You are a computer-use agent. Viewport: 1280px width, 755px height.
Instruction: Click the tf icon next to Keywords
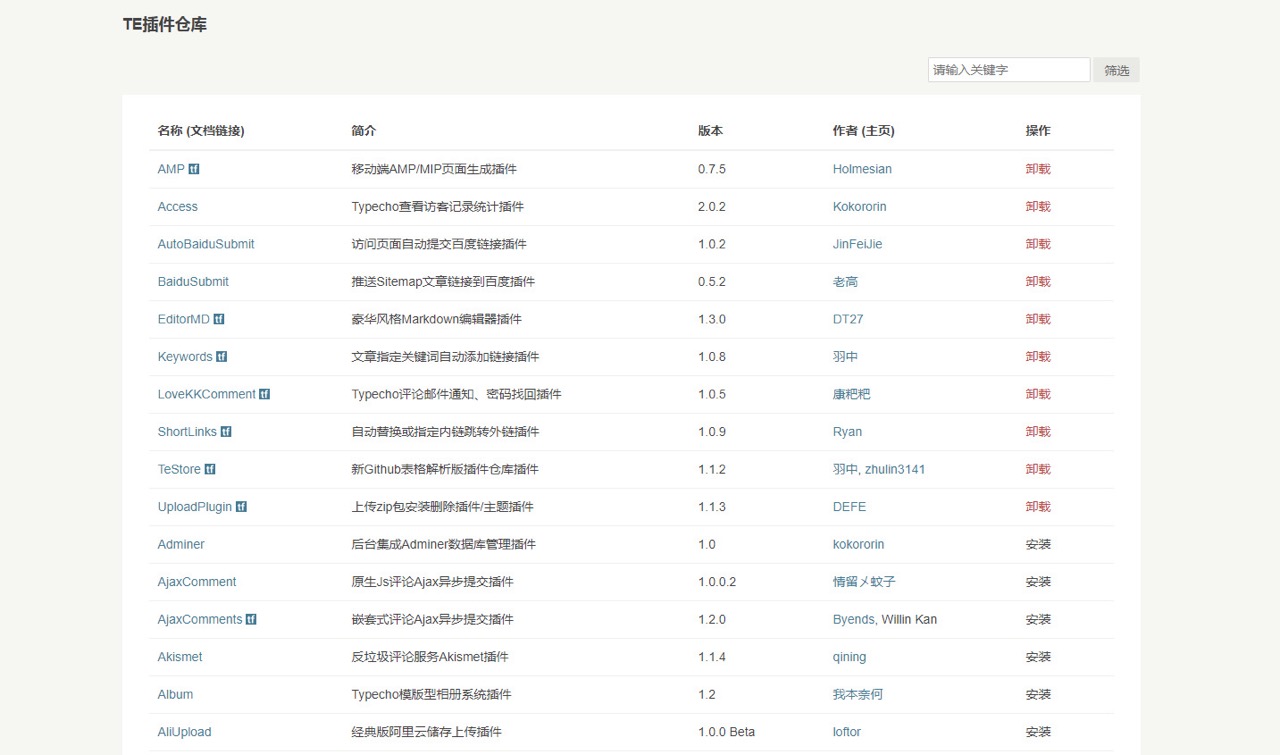point(222,357)
